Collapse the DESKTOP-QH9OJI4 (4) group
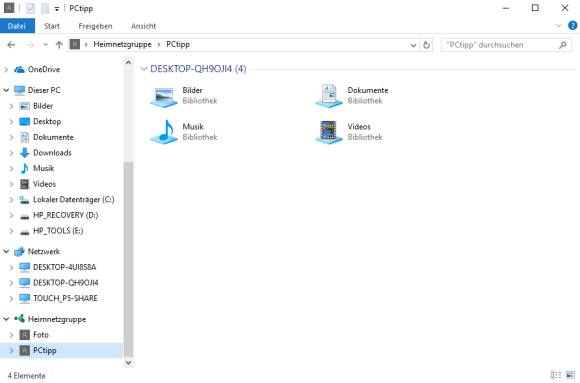Viewport: 580px width, 383px height. coord(144,69)
